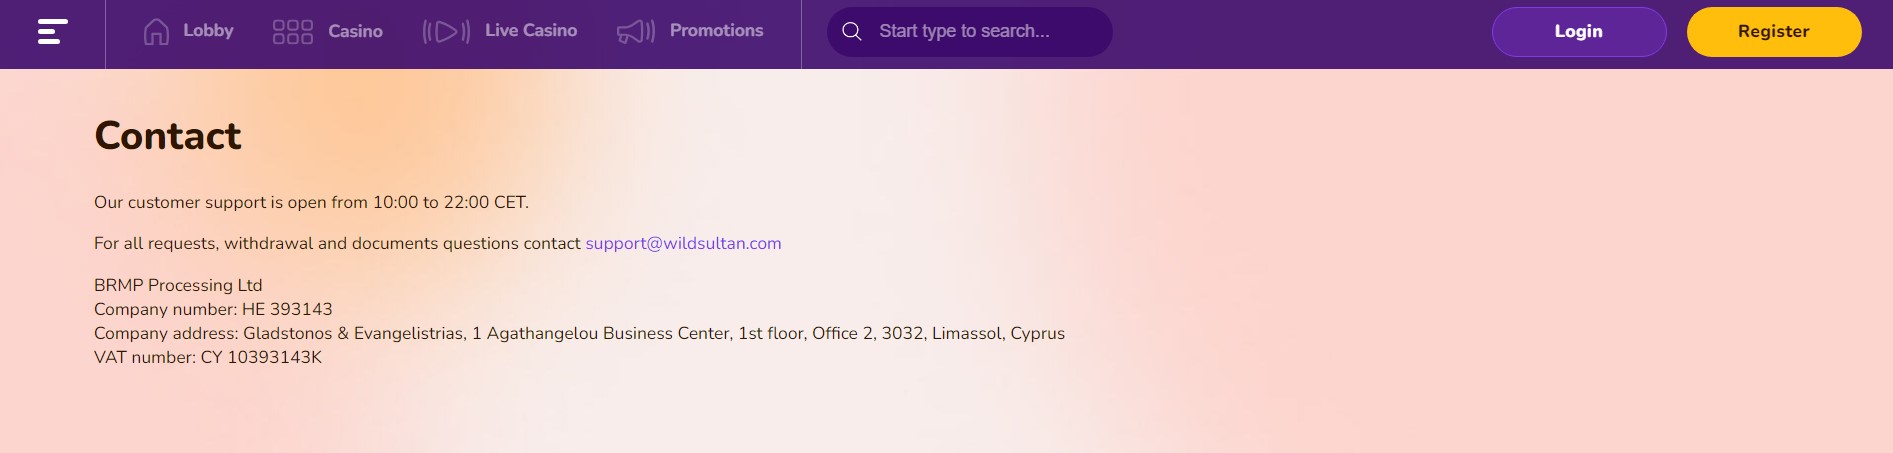Click the Company address line
The image size is (1893, 453).
tap(579, 333)
